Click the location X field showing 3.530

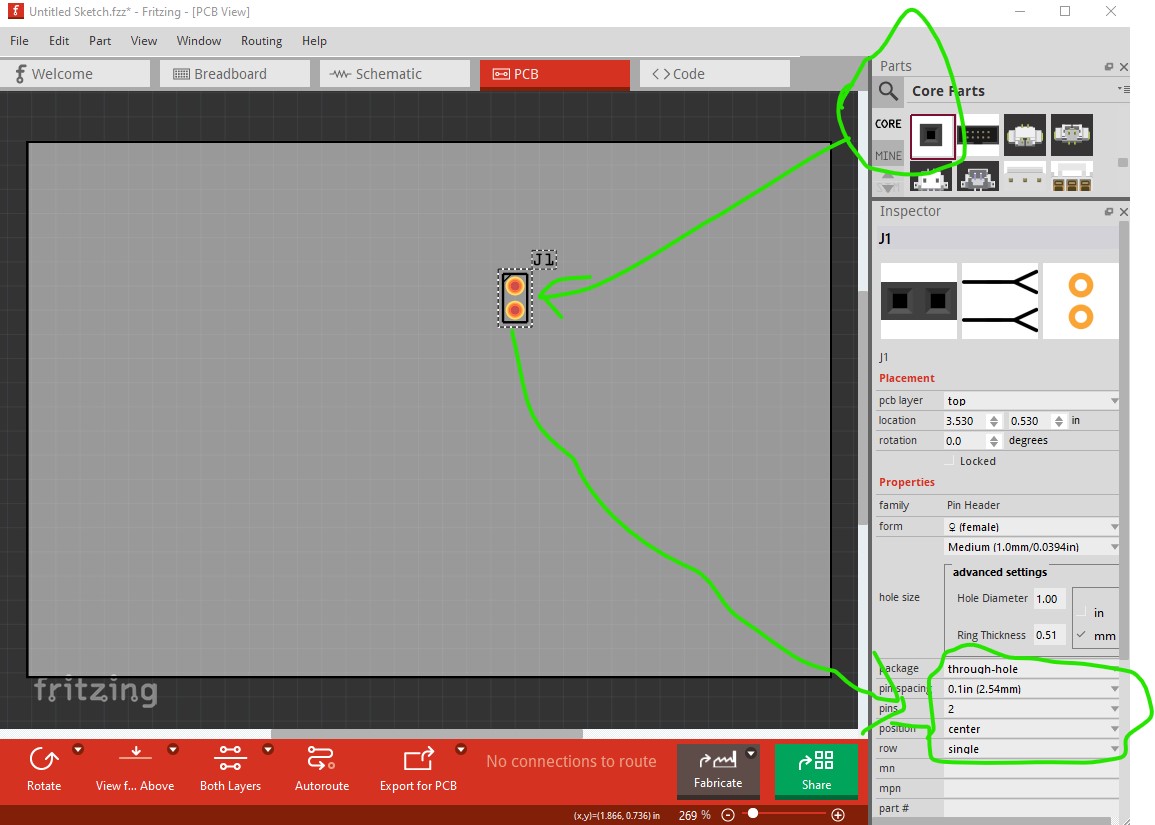click(x=966, y=421)
